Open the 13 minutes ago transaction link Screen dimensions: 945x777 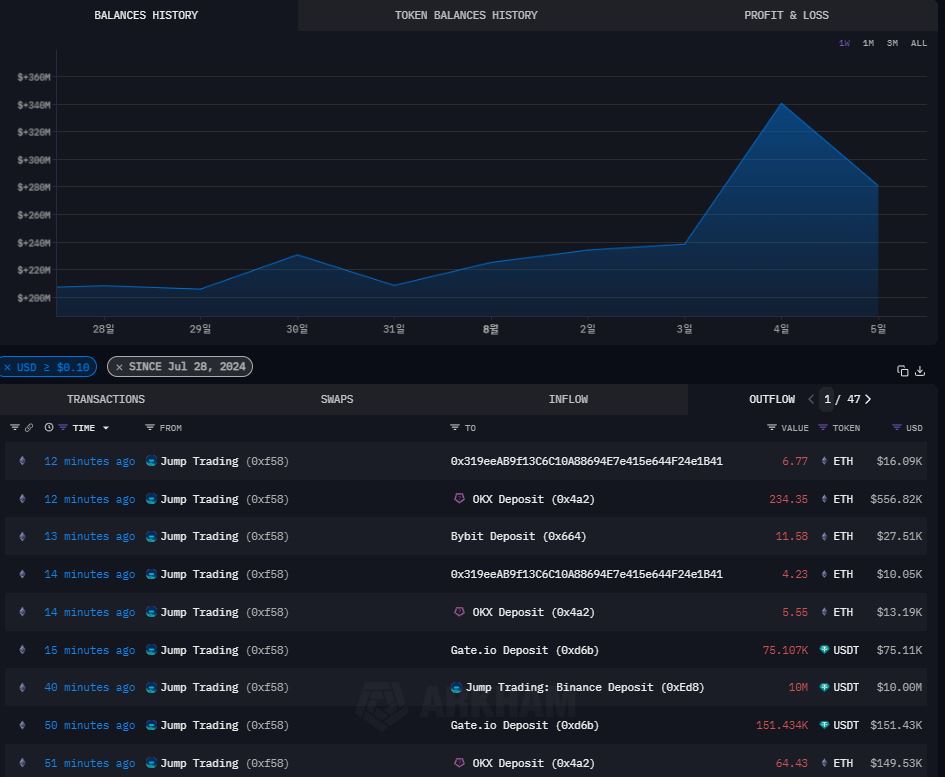(x=89, y=536)
